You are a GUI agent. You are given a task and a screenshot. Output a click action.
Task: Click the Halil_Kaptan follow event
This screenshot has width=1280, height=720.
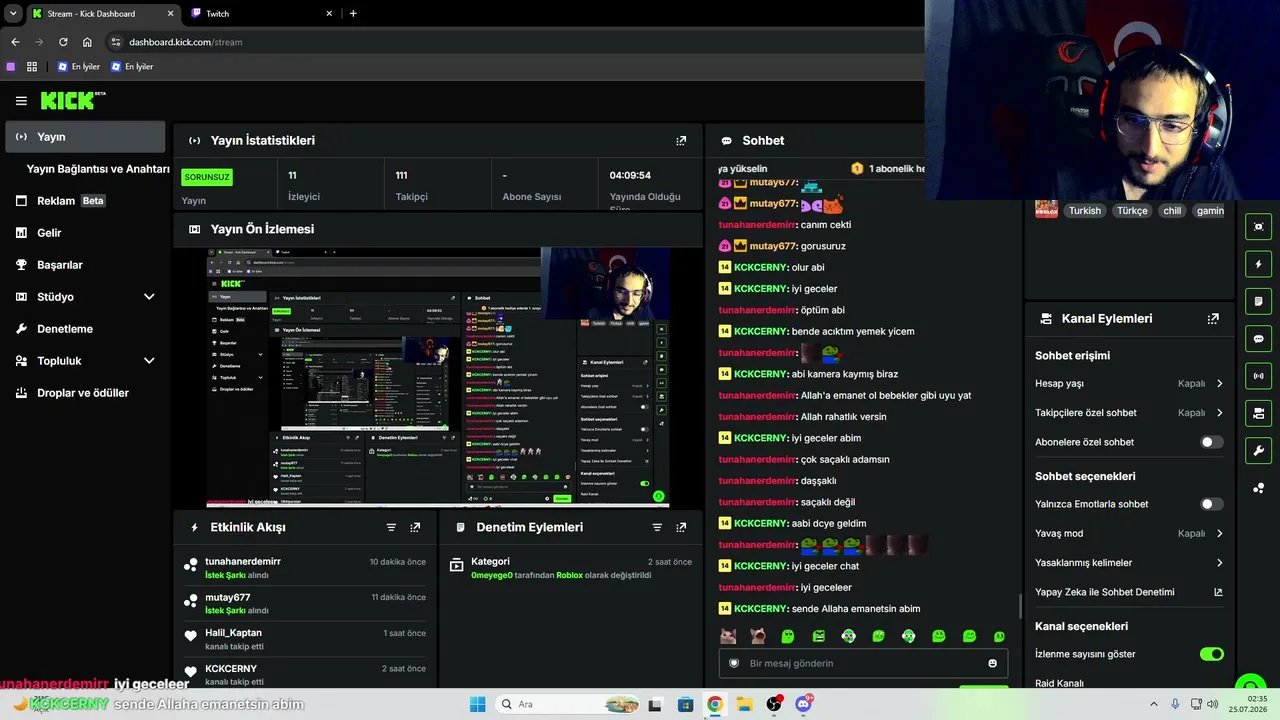pos(305,639)
